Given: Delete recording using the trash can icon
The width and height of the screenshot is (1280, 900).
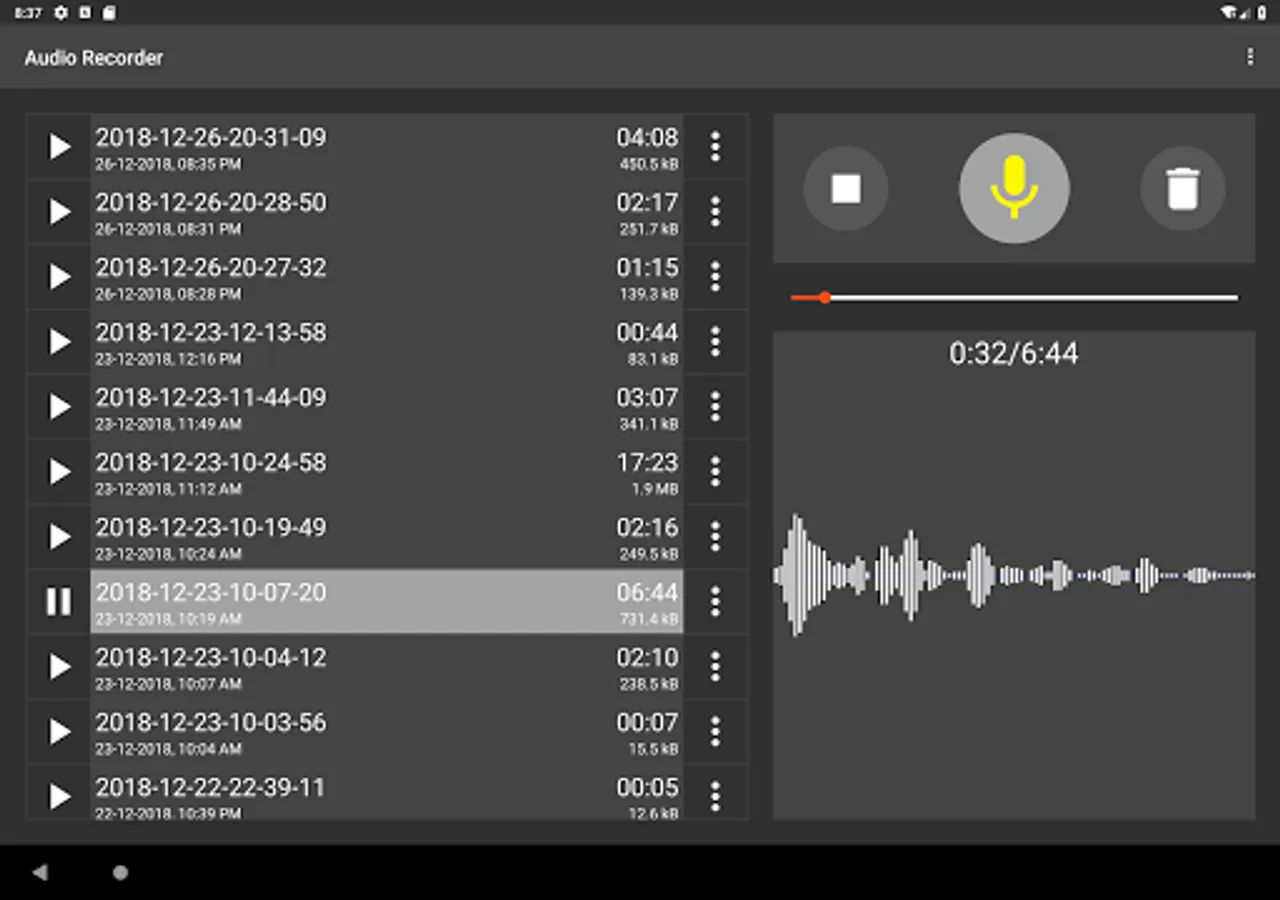Looking at the screenshot, I should [x=1182, y=188].
